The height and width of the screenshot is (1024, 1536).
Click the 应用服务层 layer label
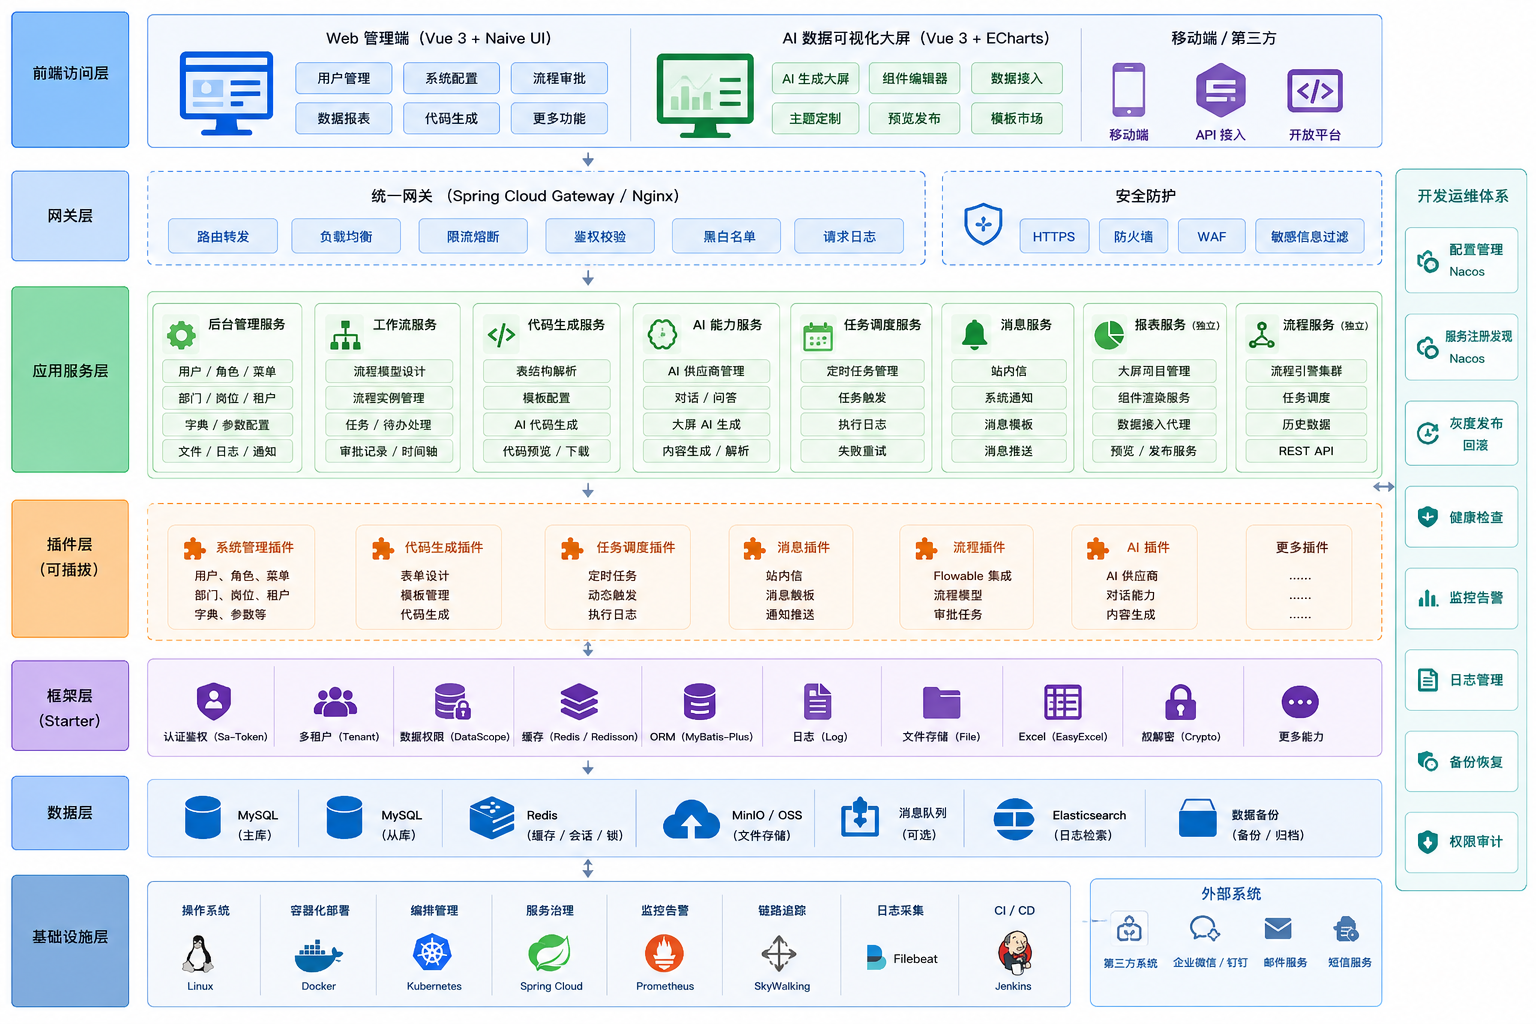(x=70, y=379)
